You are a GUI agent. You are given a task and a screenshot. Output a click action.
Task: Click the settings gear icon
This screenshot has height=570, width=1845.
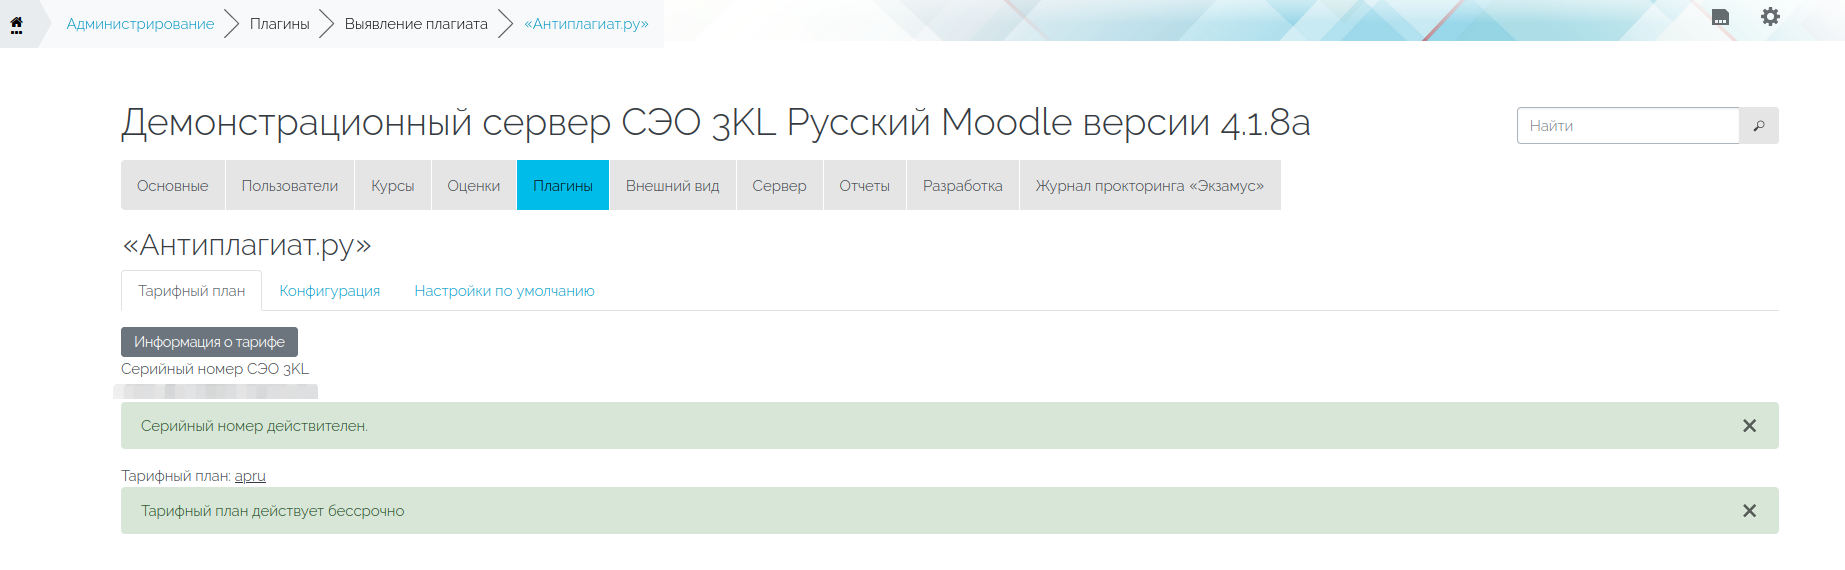pyautogui.click(x=1770, y=17)
